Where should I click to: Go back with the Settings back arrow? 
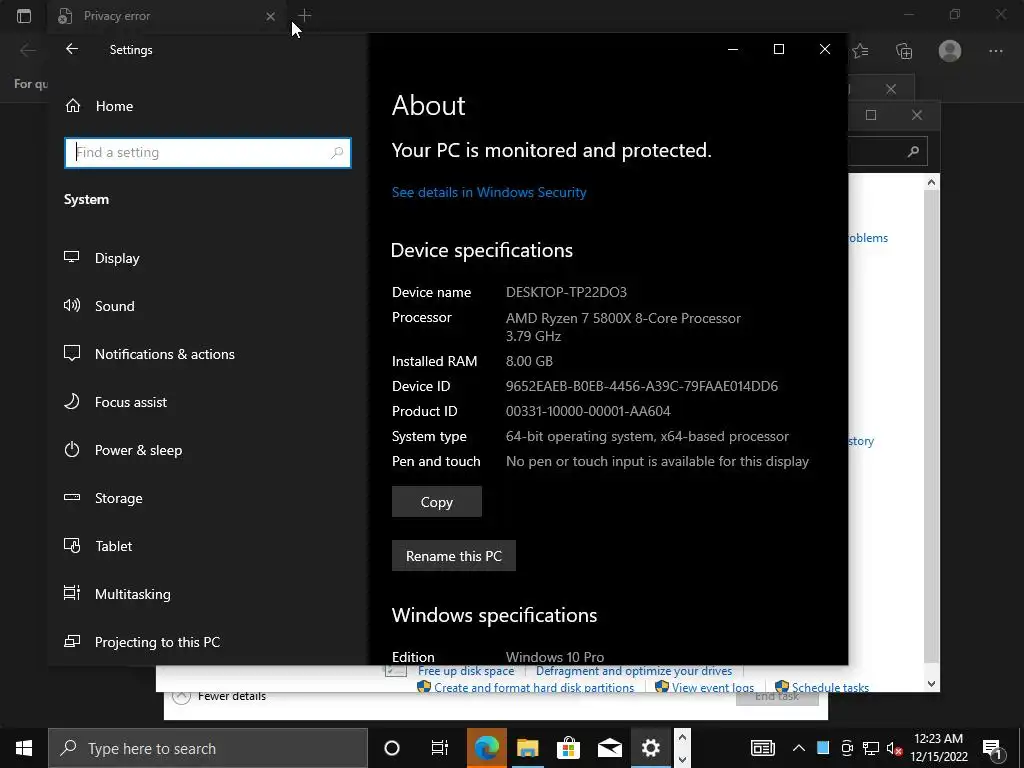72,49
